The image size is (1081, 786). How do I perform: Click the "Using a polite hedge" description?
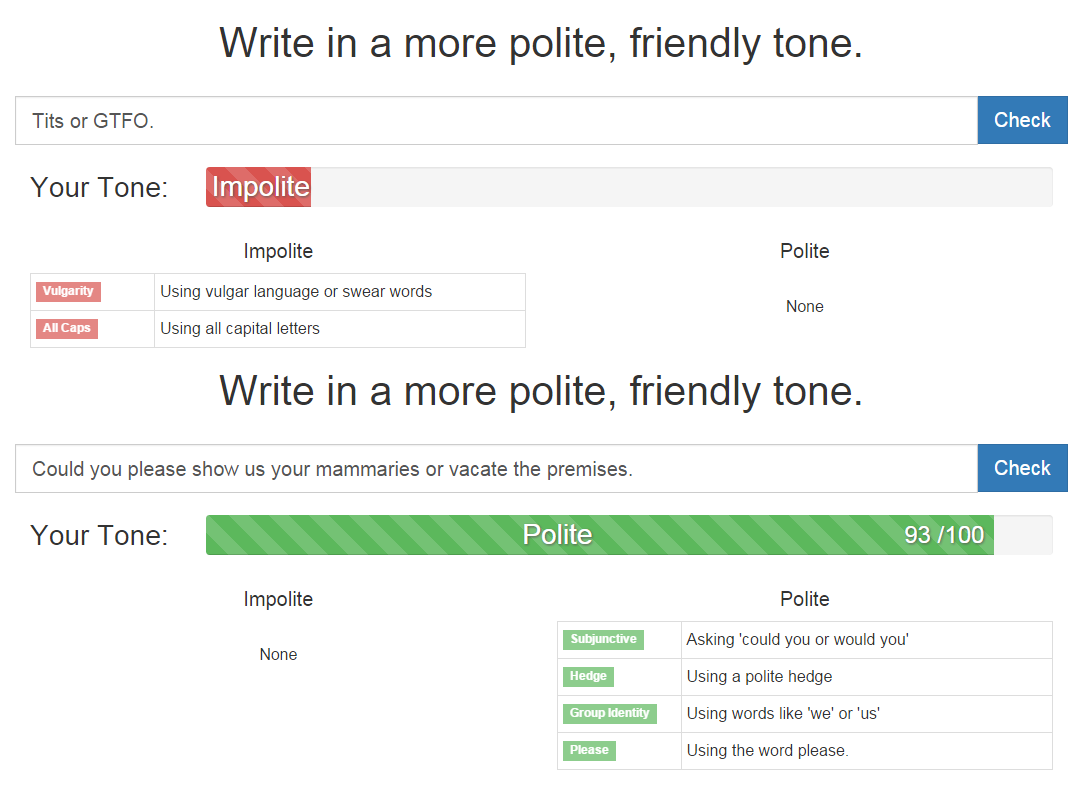pos(759,677)
